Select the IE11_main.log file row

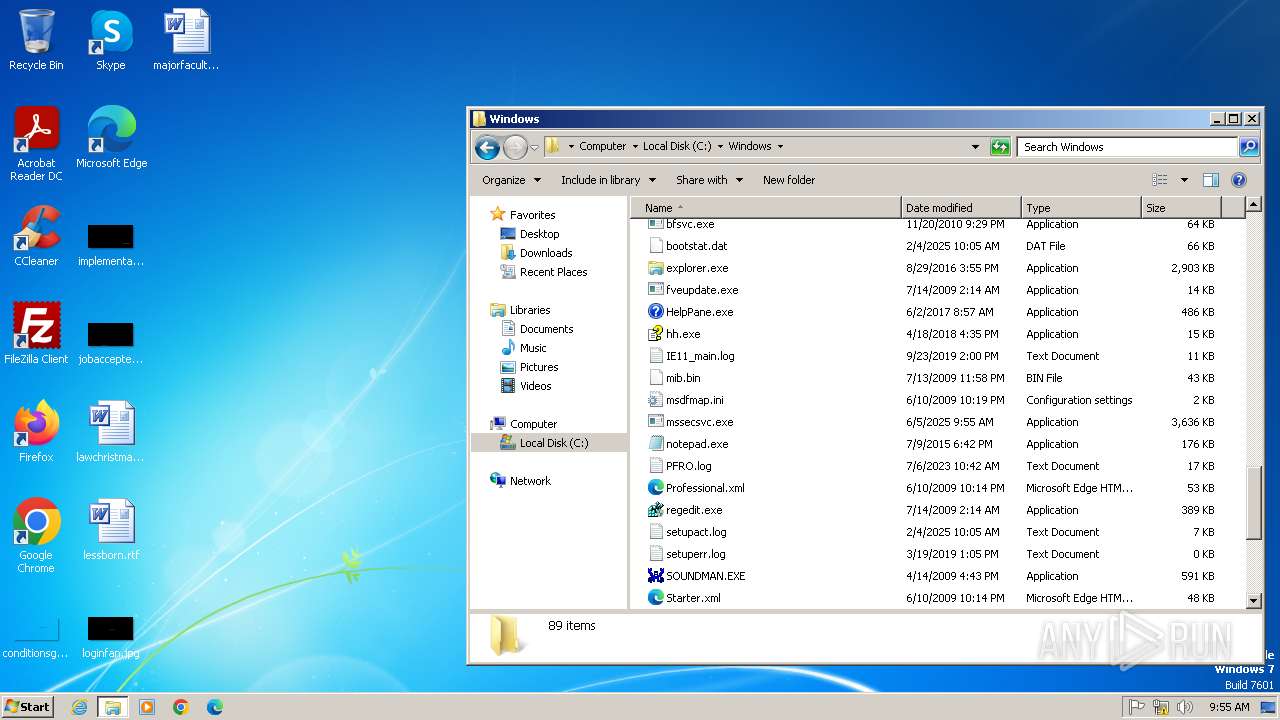pyautogui.click(x=938, y=356)
